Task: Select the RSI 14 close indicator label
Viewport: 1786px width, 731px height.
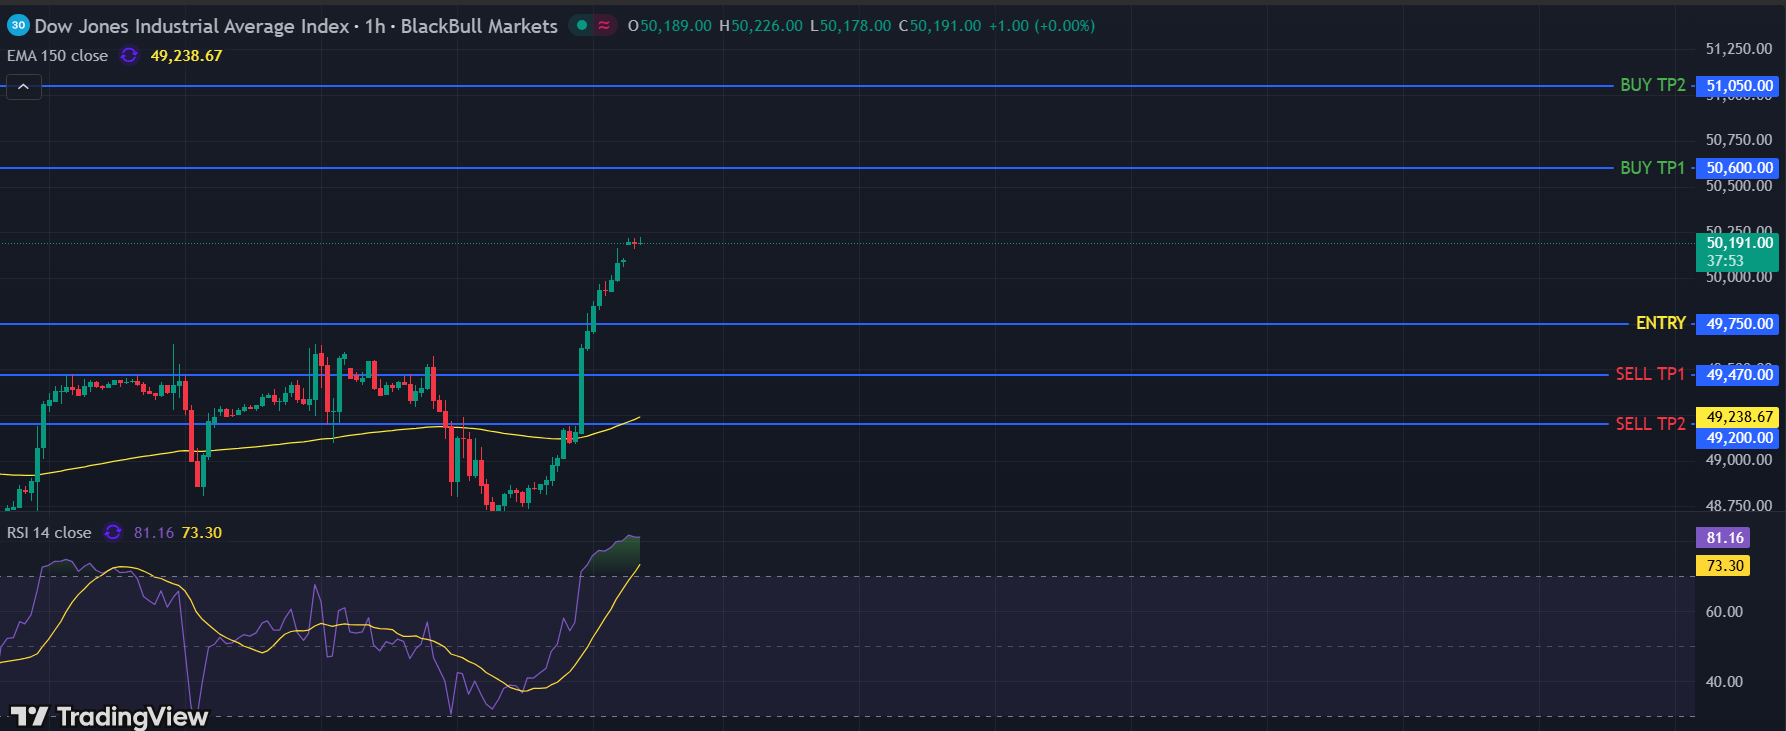Action: click(x=49, y=533)
